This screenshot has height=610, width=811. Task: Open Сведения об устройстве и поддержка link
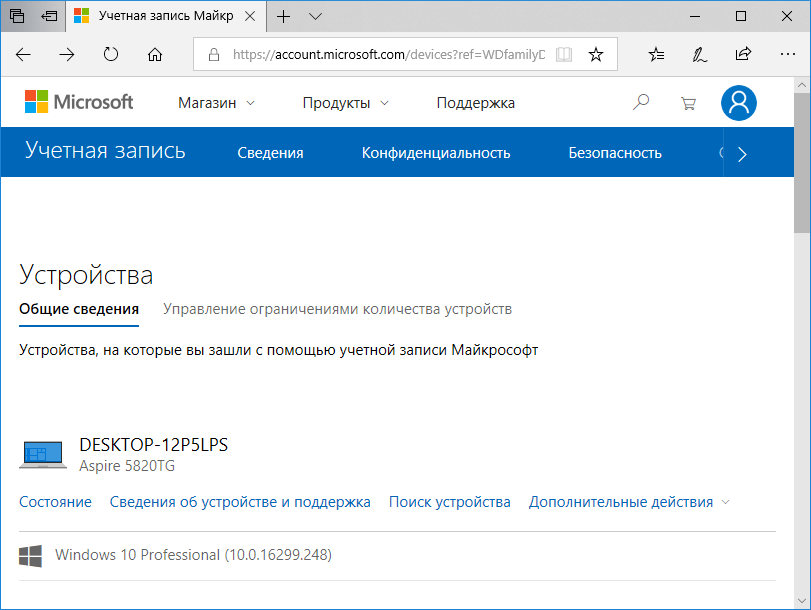[x=240, y=502]
